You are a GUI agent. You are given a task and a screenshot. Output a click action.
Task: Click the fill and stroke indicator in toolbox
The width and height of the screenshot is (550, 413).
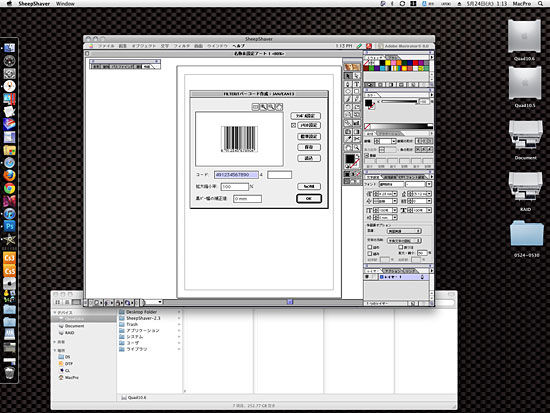tap(352, 161)
